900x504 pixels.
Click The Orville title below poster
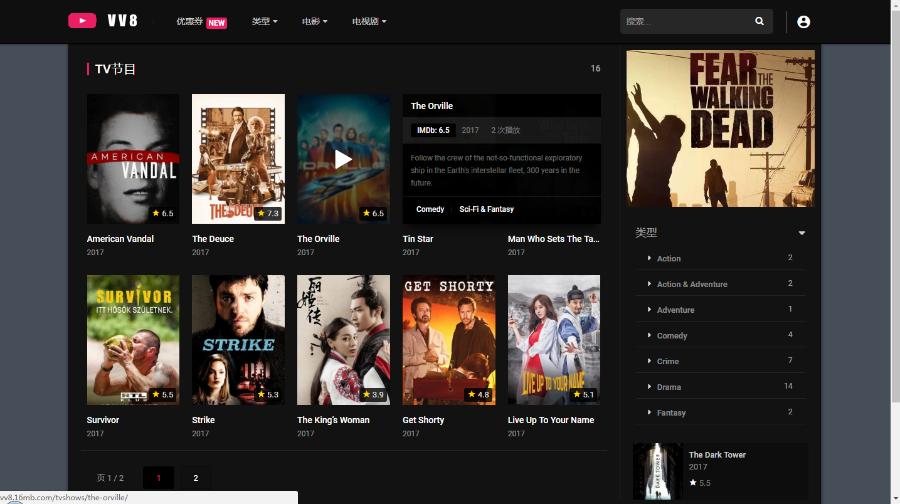click(x=318, y=239)
